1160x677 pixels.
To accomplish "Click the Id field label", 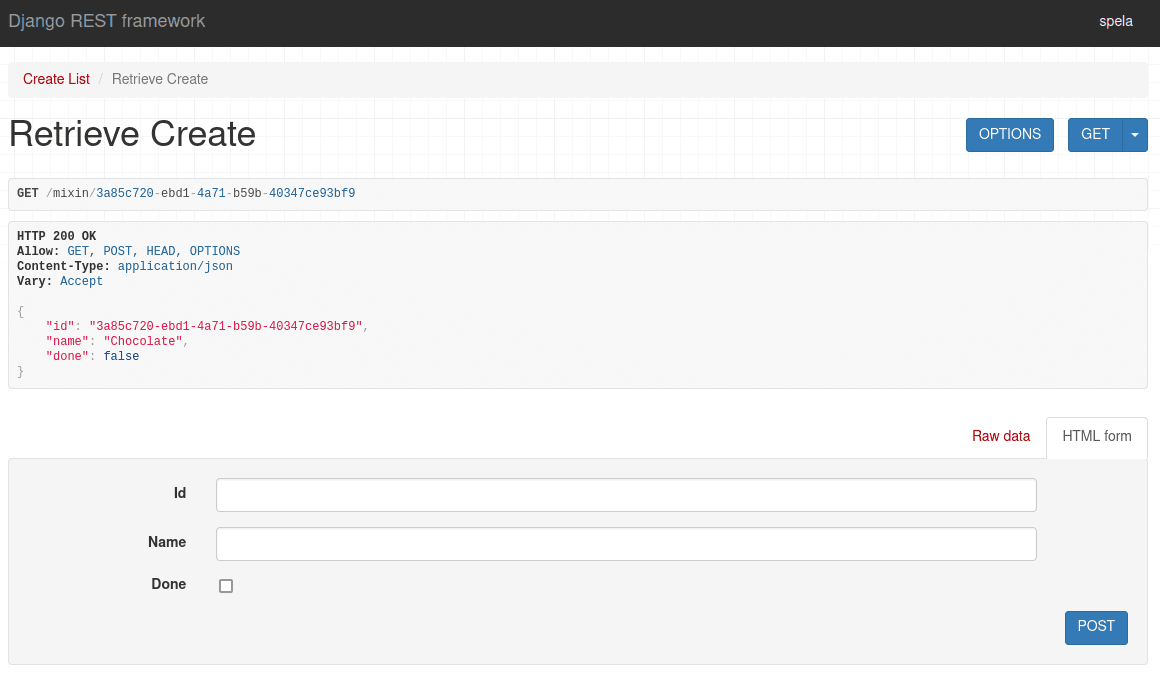I will [x=180, y=494].
